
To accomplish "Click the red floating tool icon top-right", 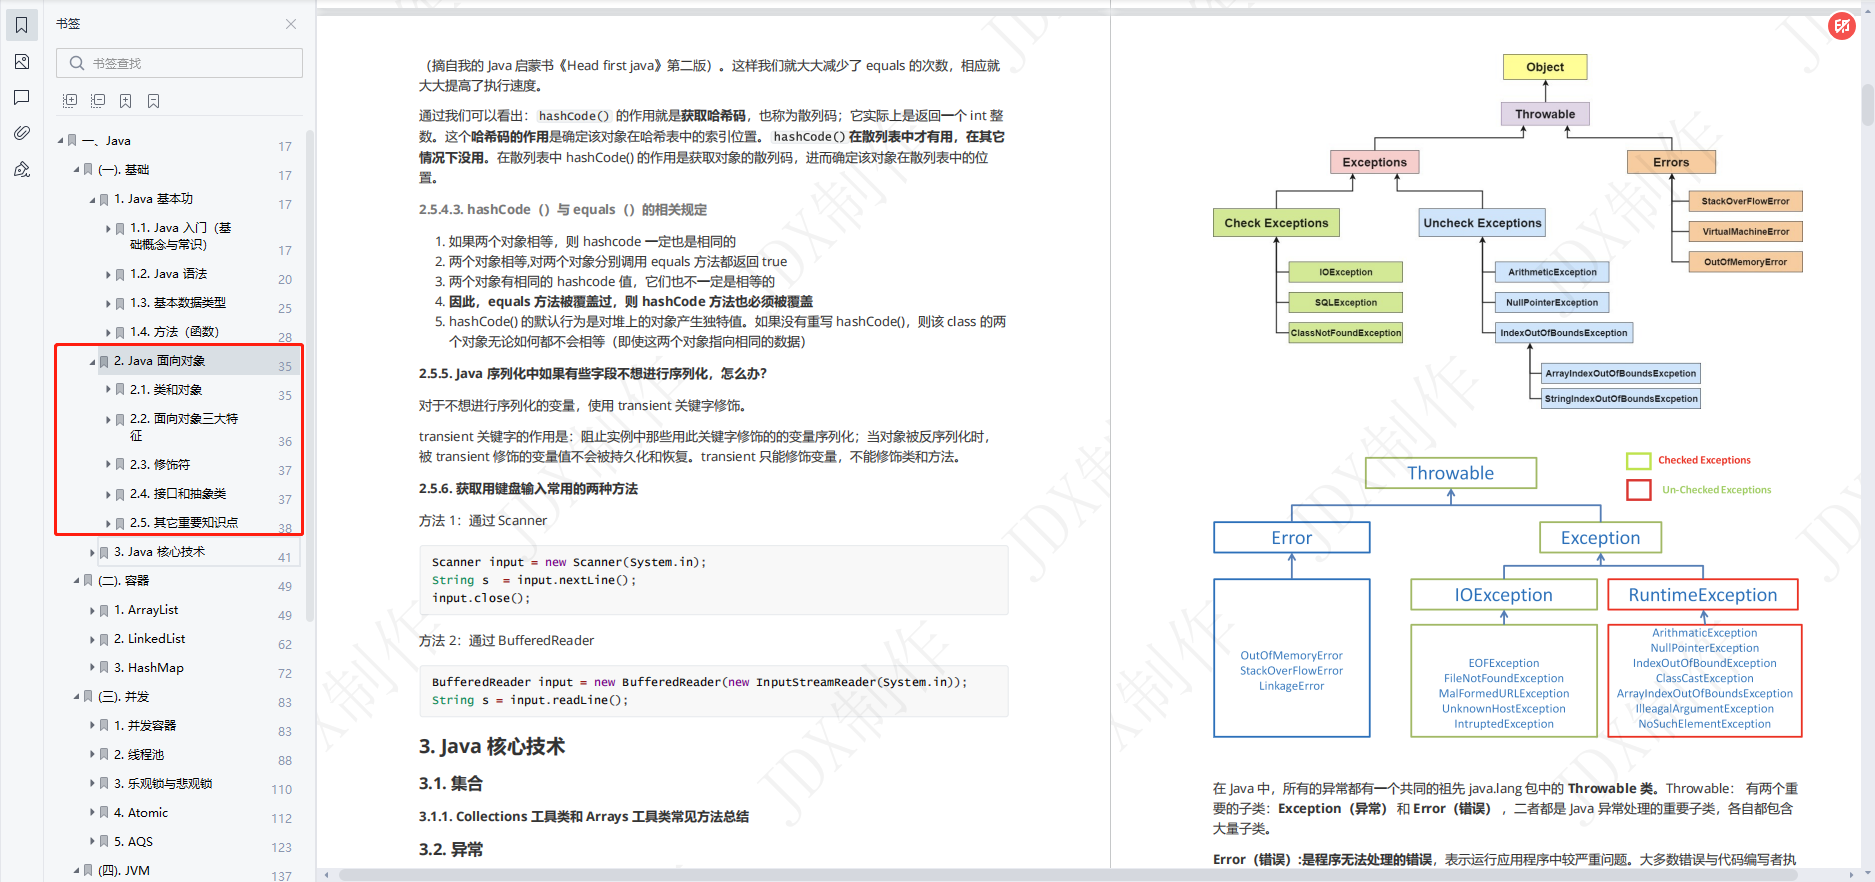I will click(x=1841, y=26).
